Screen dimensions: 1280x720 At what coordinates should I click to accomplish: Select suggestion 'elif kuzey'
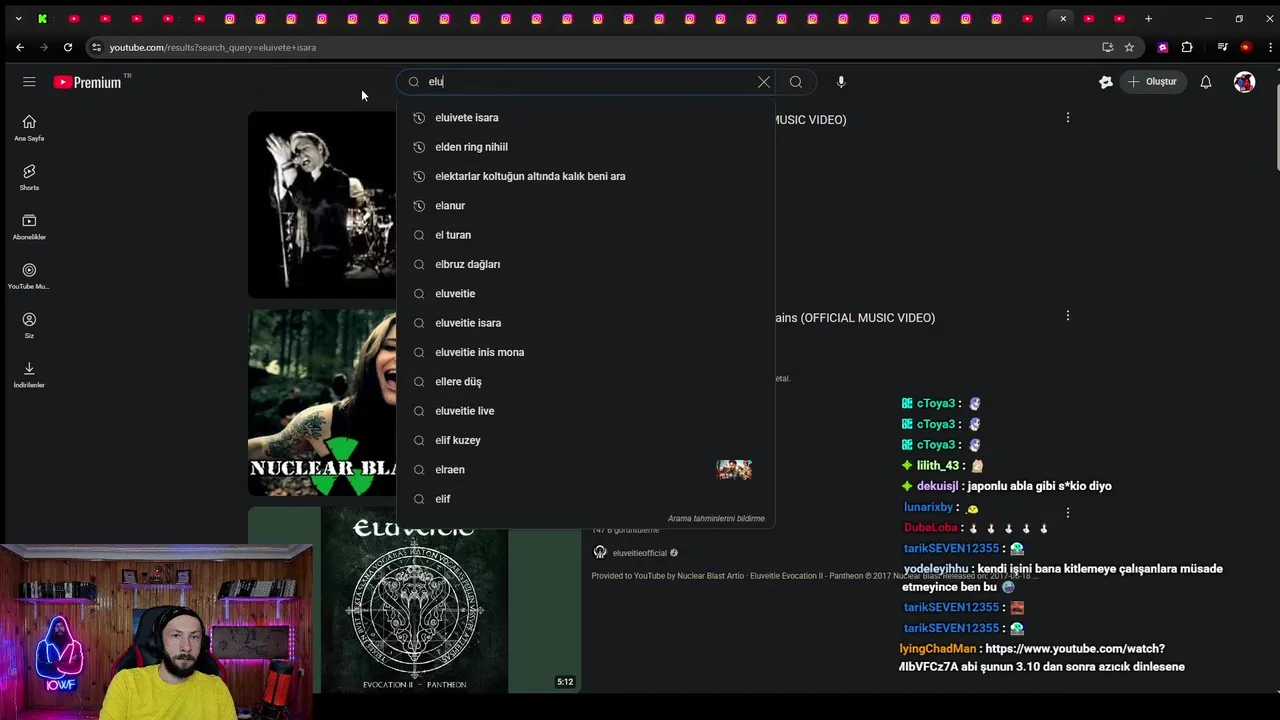pos(586,440)
